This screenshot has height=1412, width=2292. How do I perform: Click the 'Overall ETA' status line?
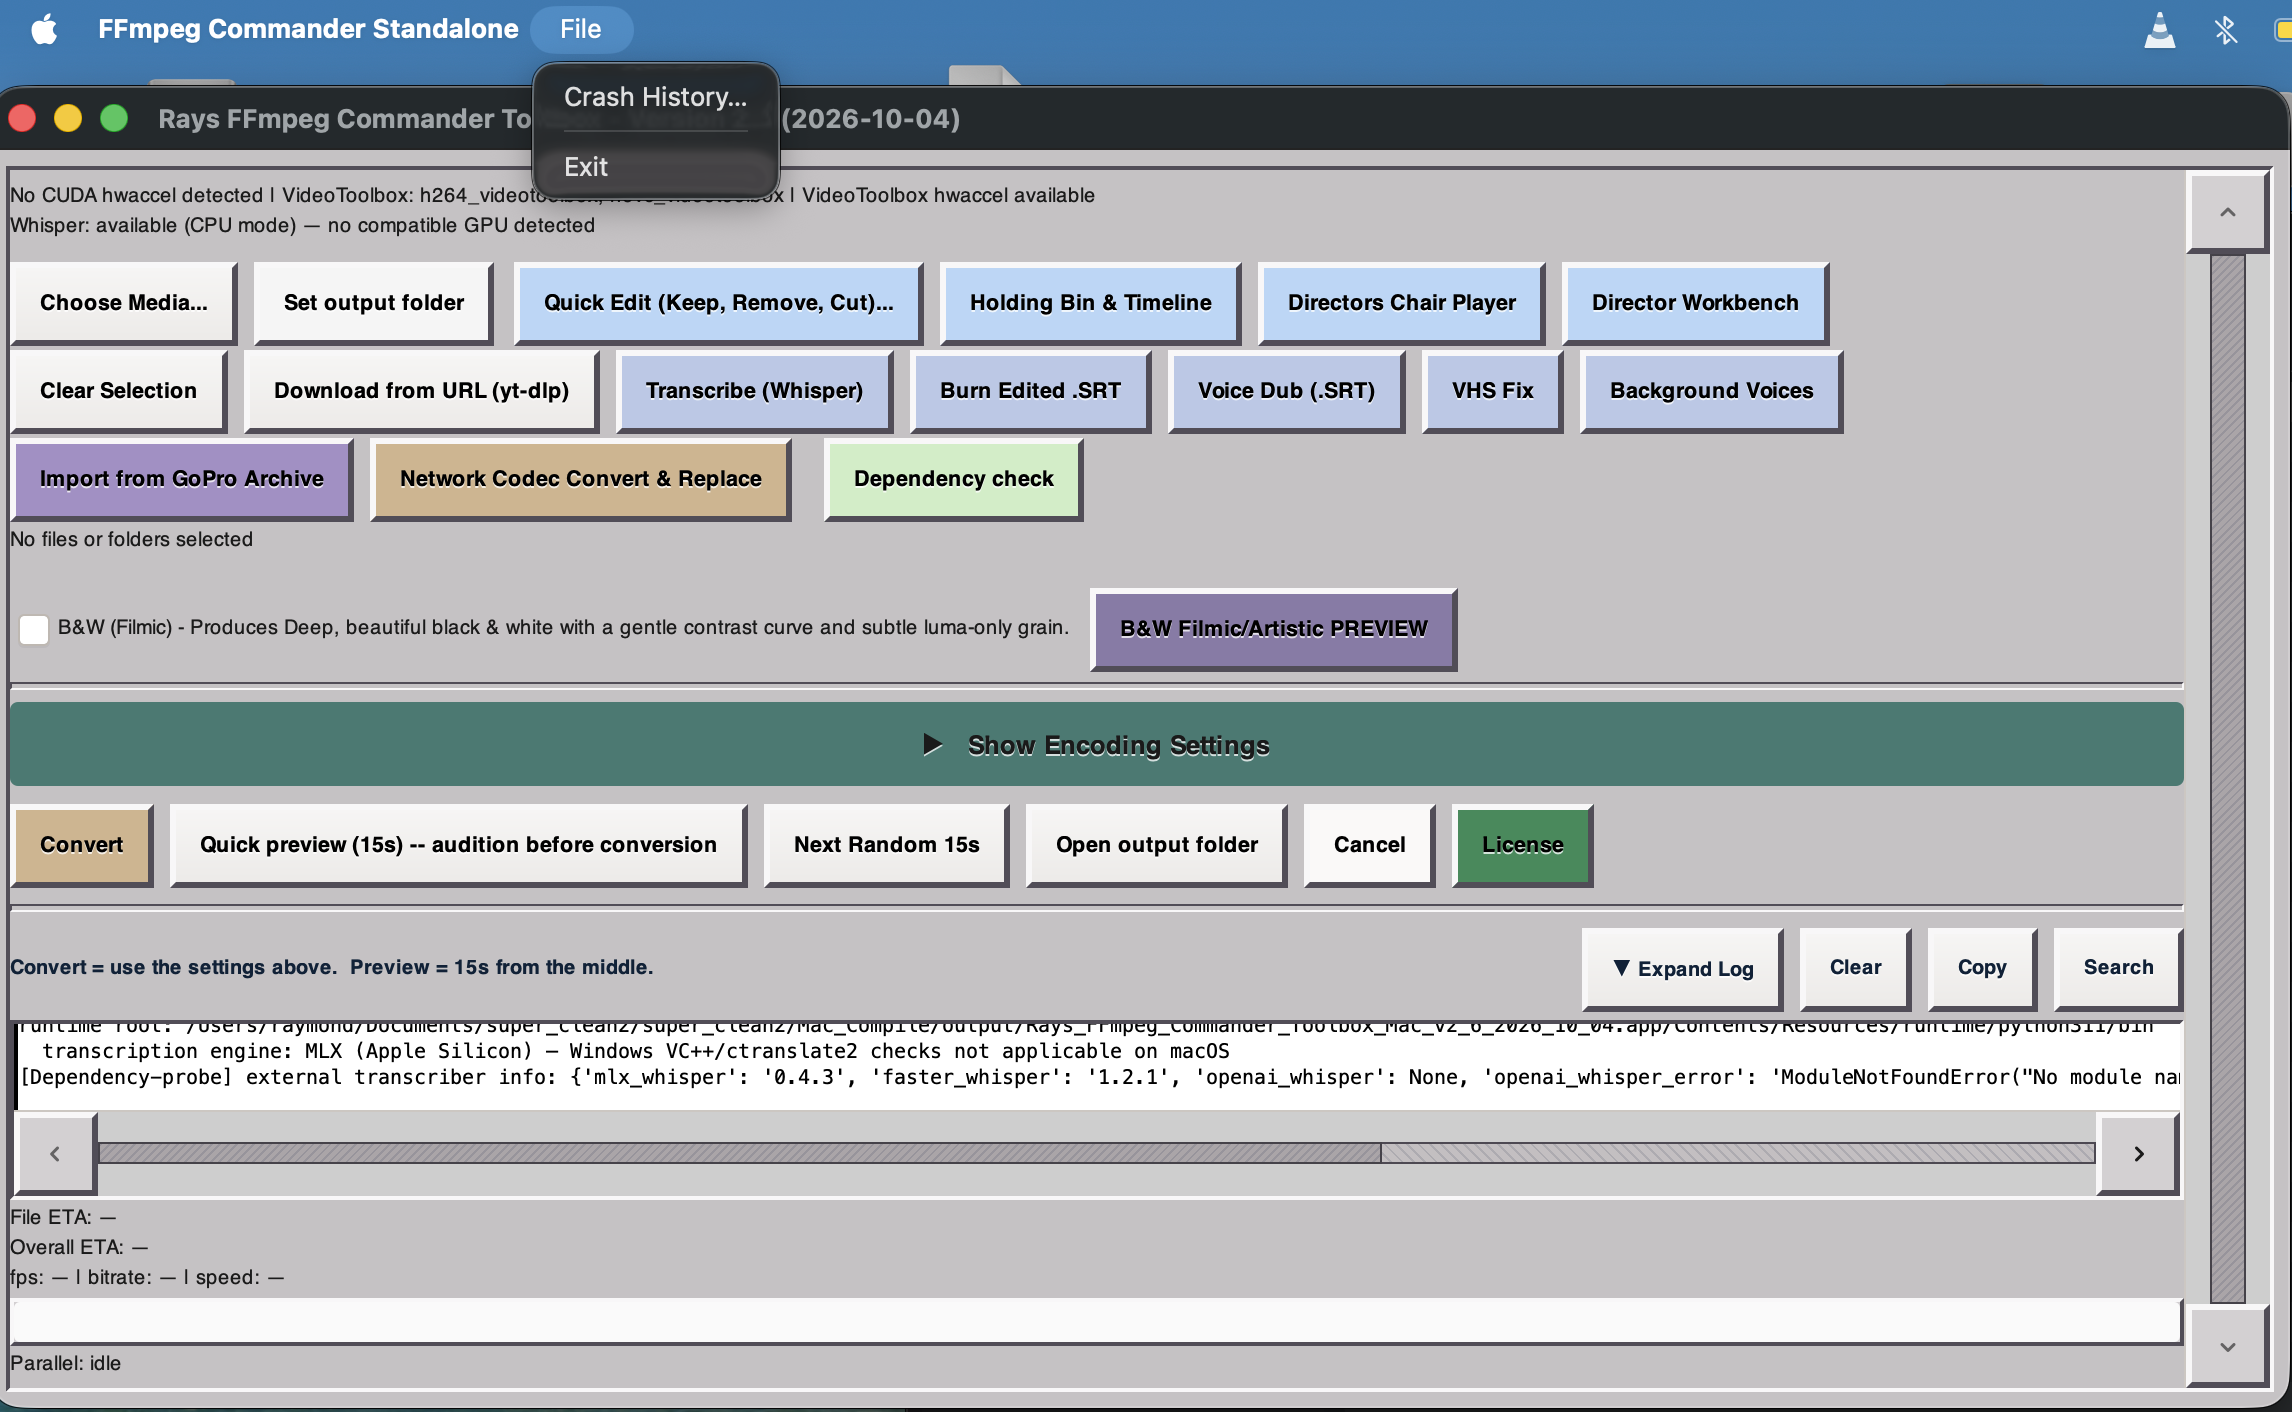pos(79,1247)
